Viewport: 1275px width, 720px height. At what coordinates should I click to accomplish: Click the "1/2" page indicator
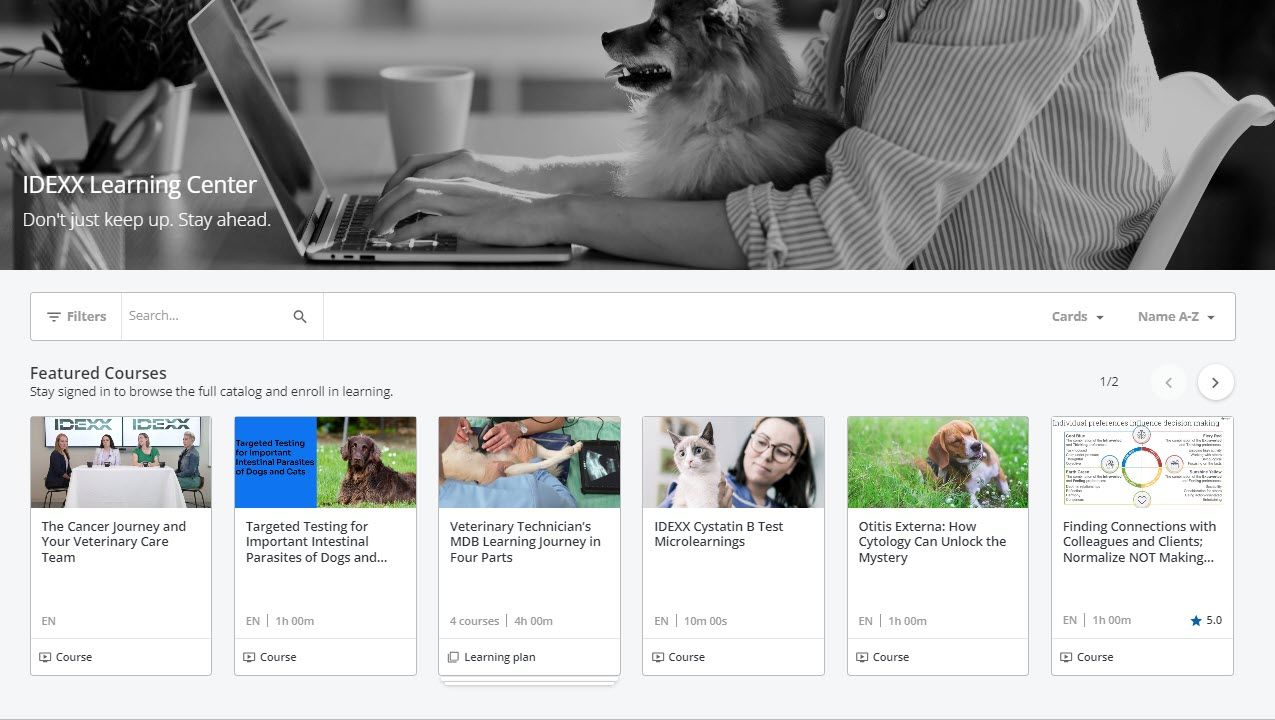[x=1109, y=382]
